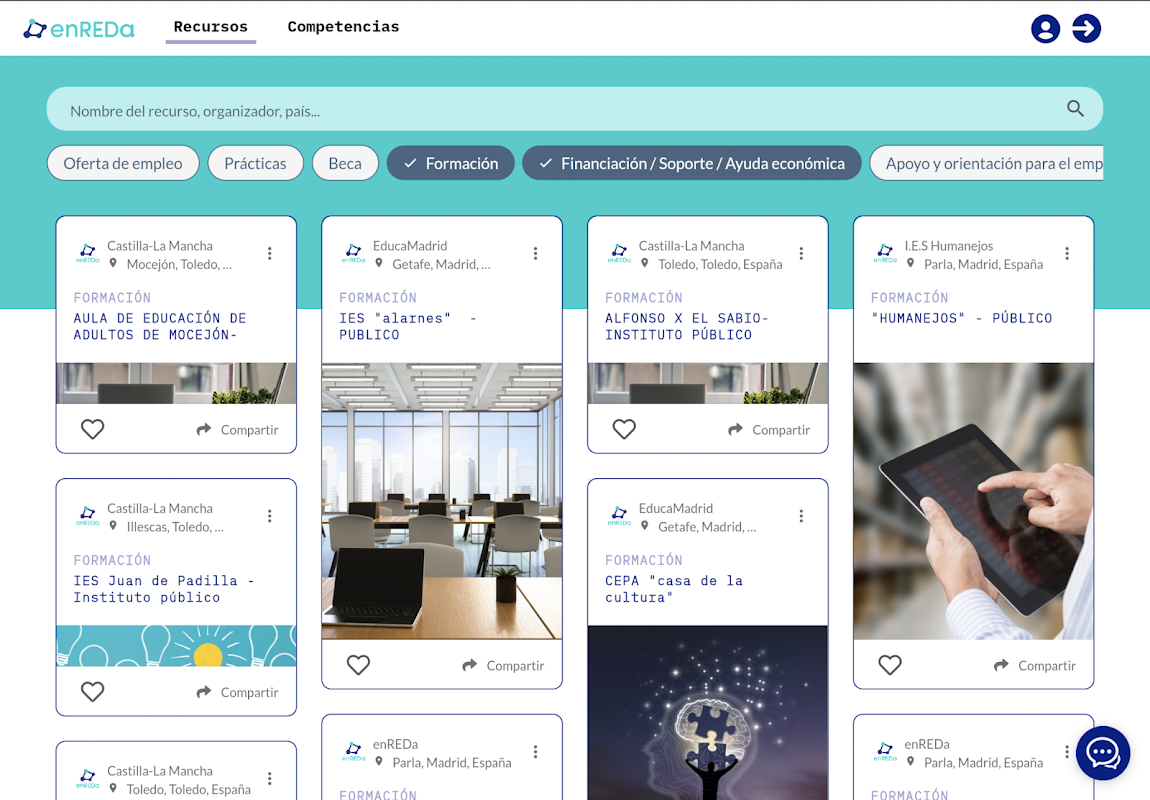Viewport: 1150px width, 800px height.
Task: Share the IES alarnes card
Action: point(503,666)
